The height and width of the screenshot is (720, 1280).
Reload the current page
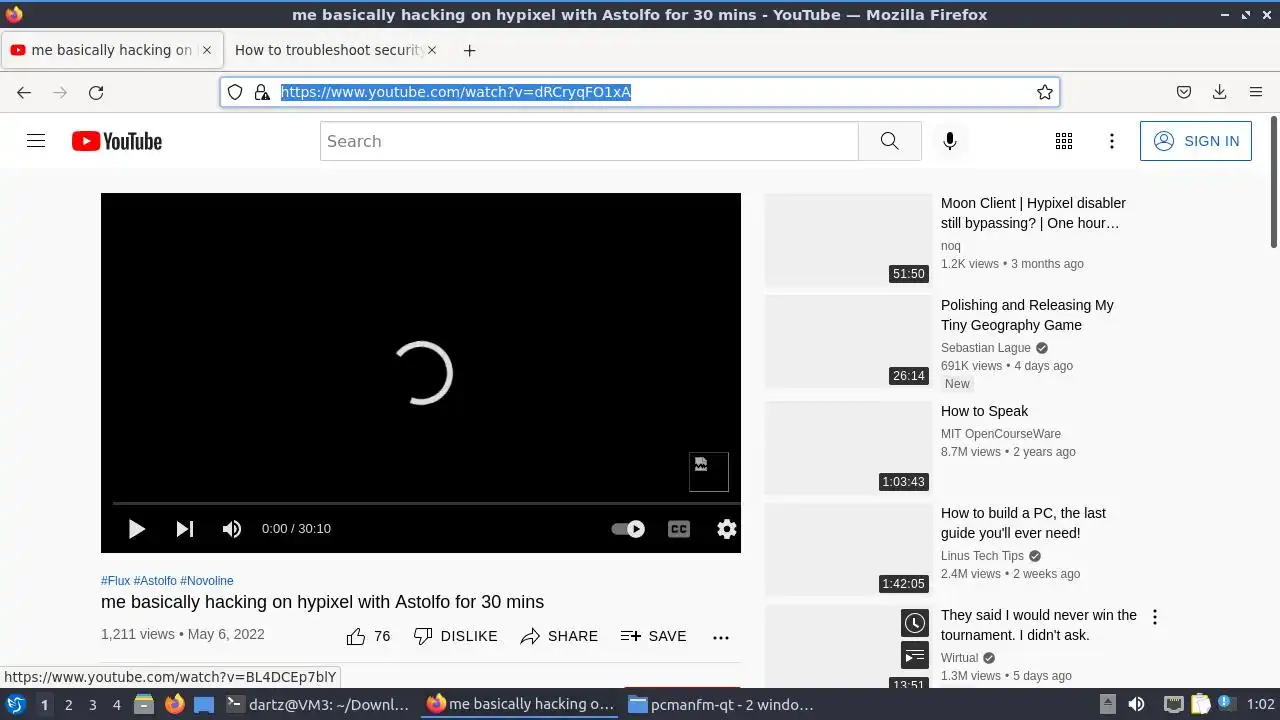click(96, 92)
